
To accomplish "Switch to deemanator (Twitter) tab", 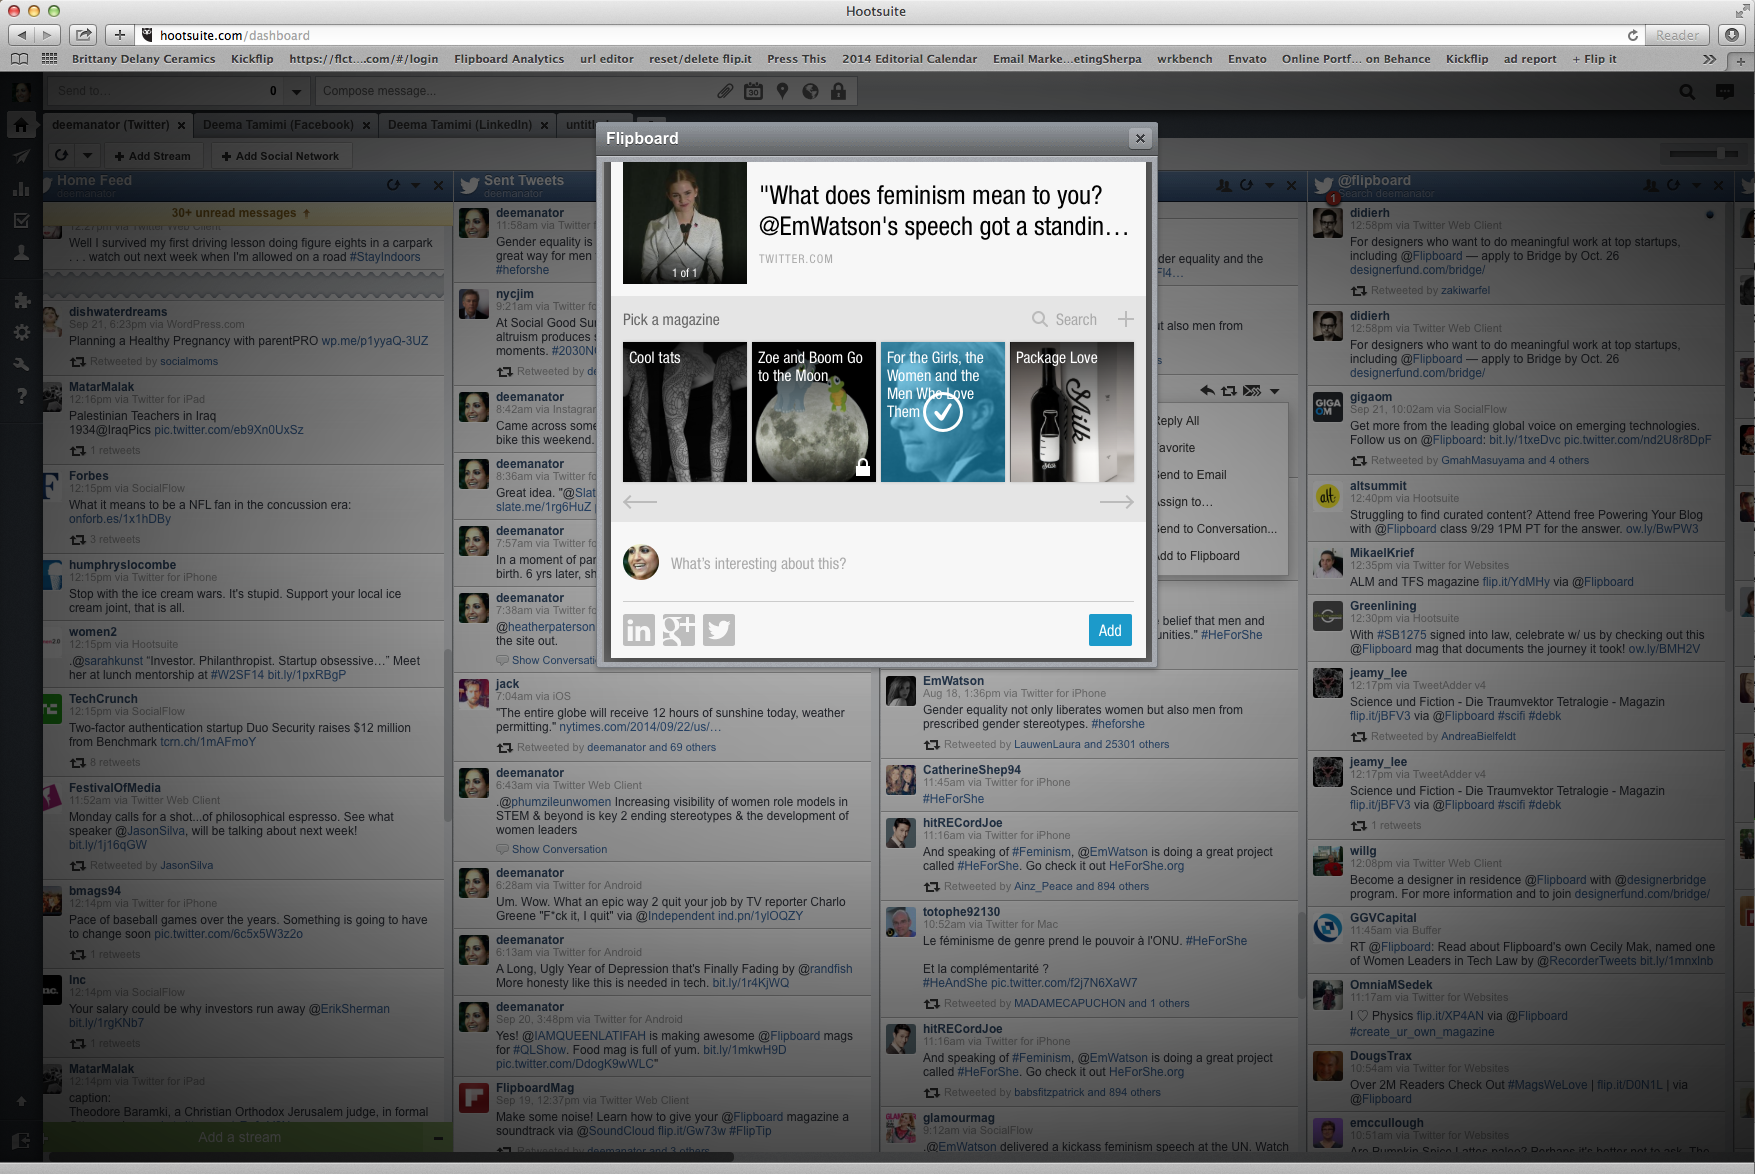I will (110, 125).
